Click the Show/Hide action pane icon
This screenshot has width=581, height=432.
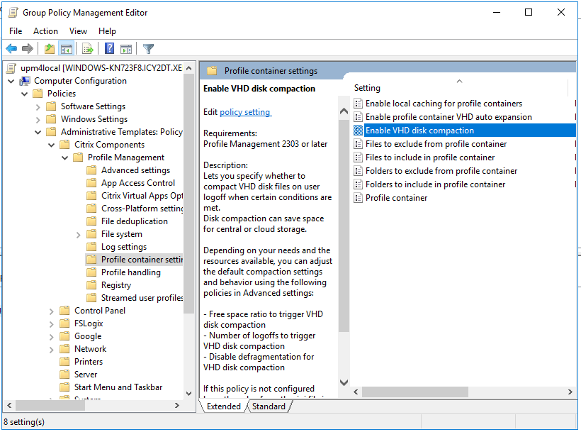[126, 49]
